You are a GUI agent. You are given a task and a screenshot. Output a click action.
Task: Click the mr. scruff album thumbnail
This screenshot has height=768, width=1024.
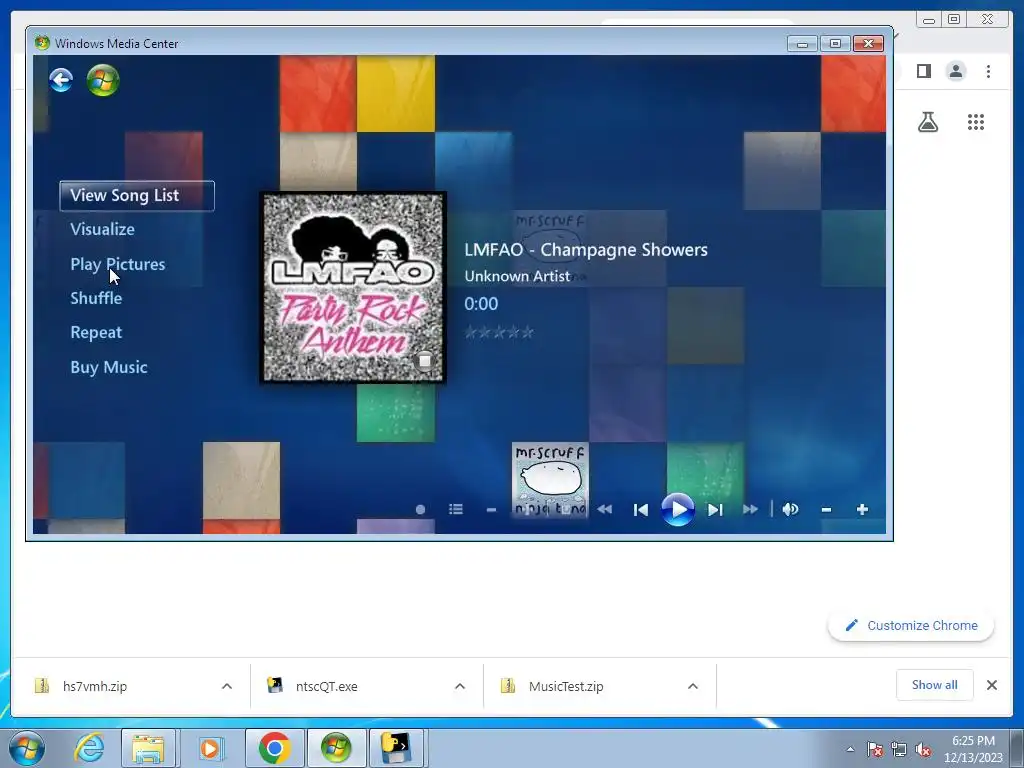click(550, 480)
